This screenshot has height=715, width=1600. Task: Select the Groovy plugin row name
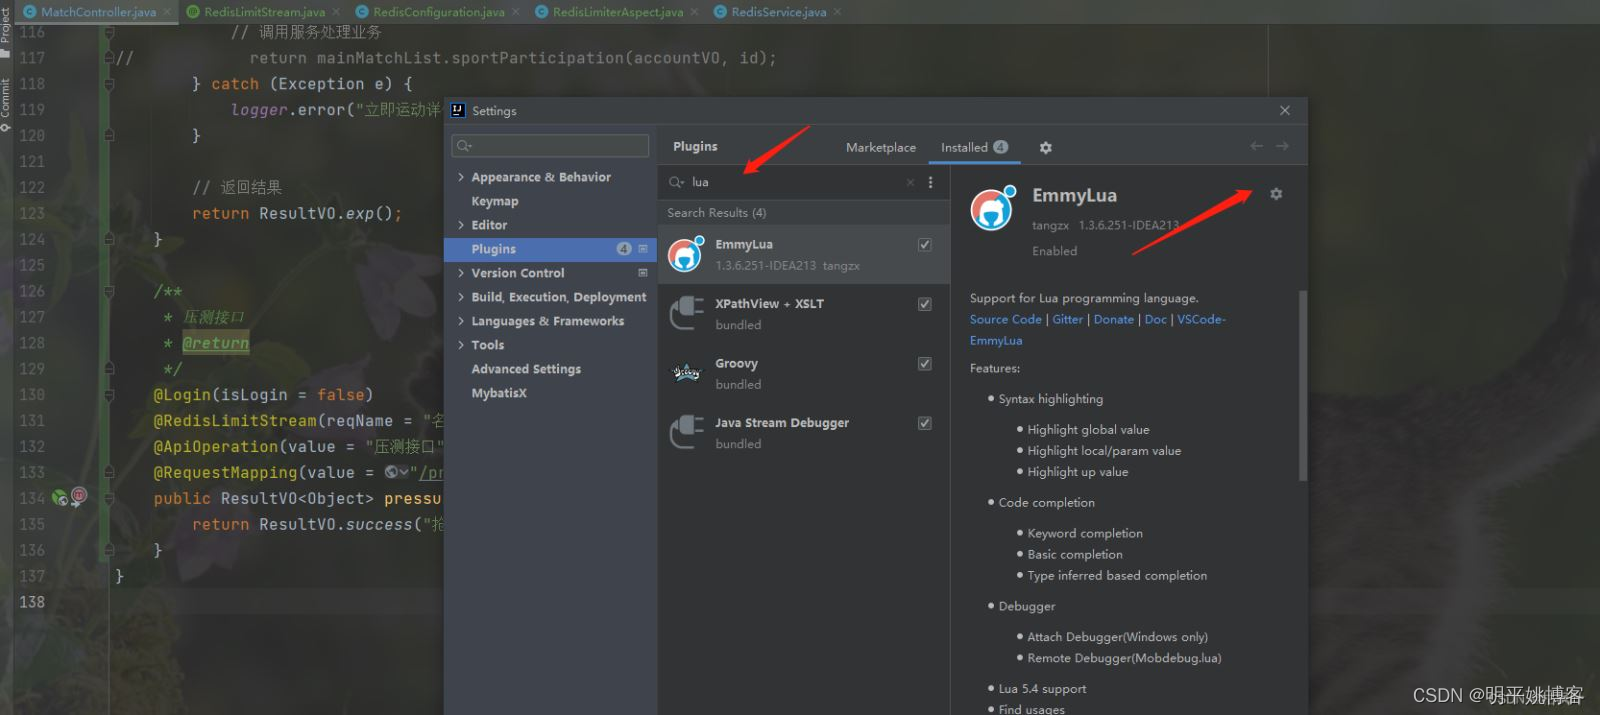point(736,364)
